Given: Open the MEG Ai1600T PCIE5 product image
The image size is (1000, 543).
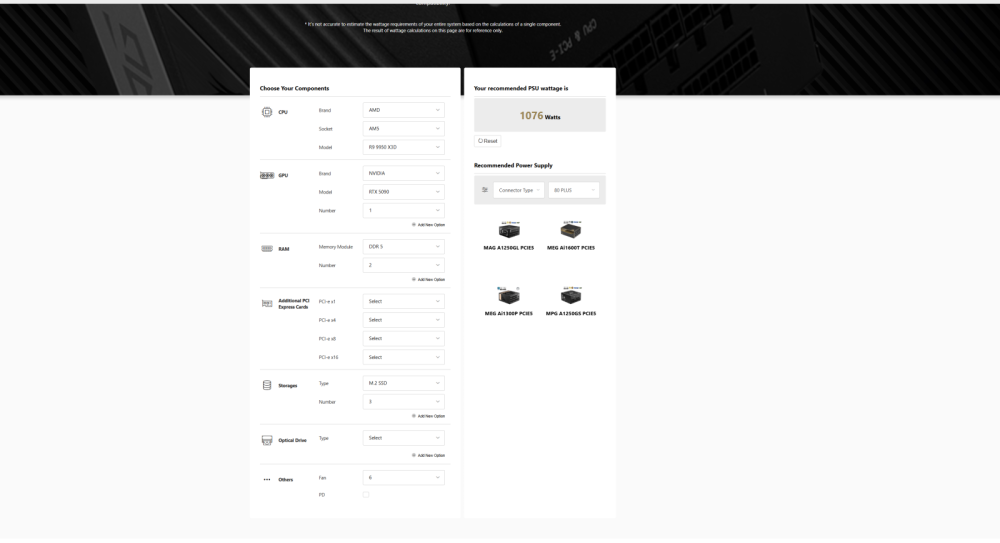Looking at the screenshot, I should pyautogui.click(x=571, y=230).
